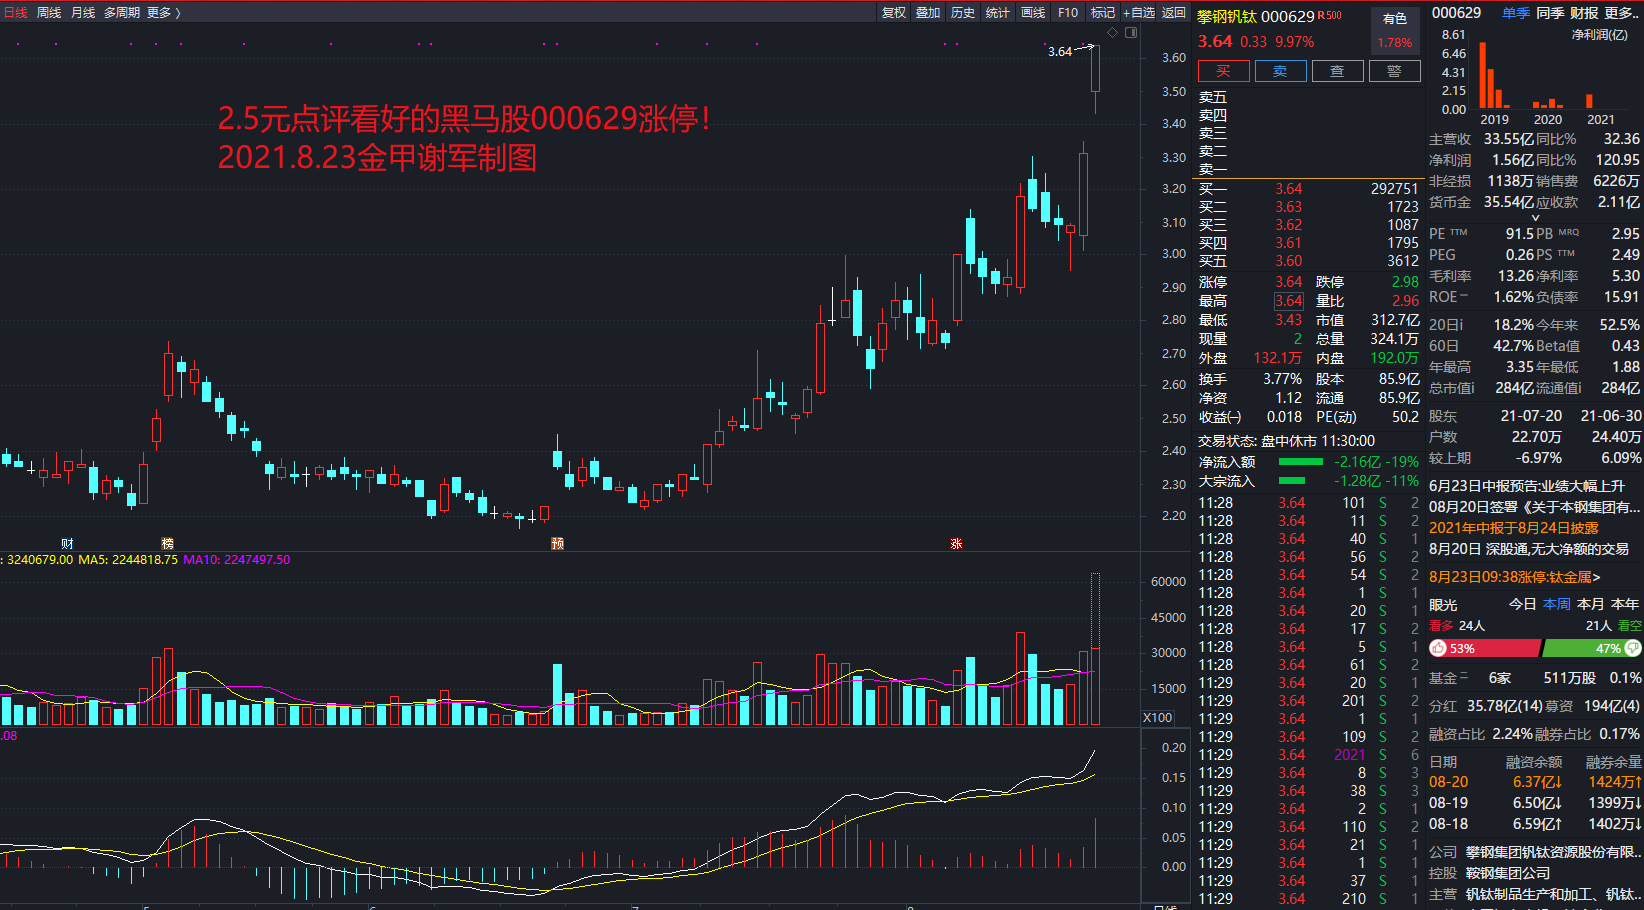Click the X100 volume scale label
The width and height of the screenshot is (1644, 910).
click(1158, 717)
